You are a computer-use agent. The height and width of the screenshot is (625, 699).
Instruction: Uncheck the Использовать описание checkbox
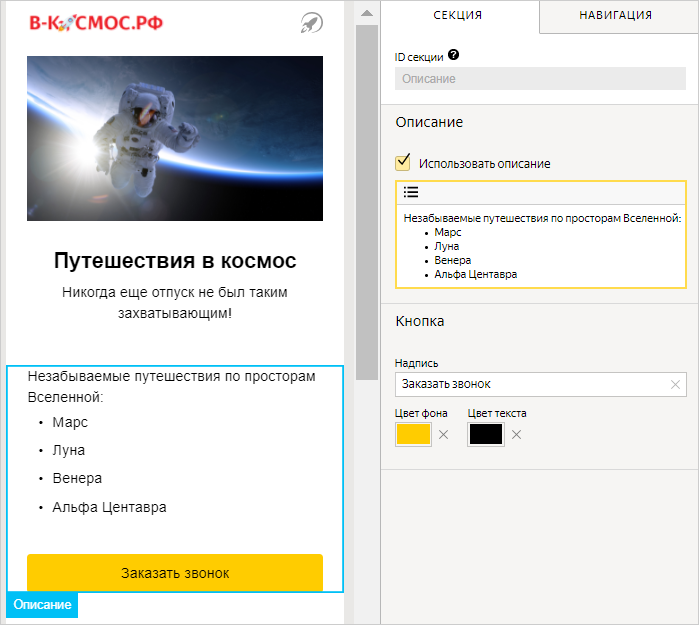point(404,162)
